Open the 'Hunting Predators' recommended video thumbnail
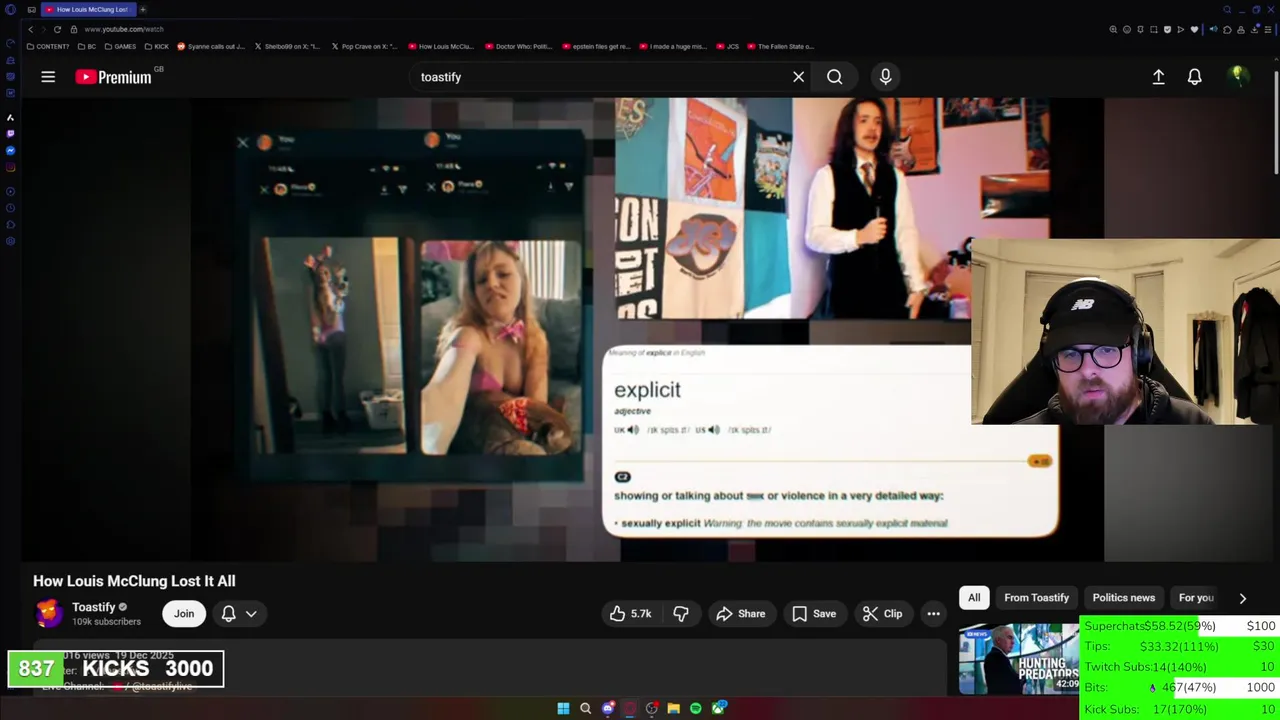This screenshot has width=1280, height=720. coord(1019,658)
